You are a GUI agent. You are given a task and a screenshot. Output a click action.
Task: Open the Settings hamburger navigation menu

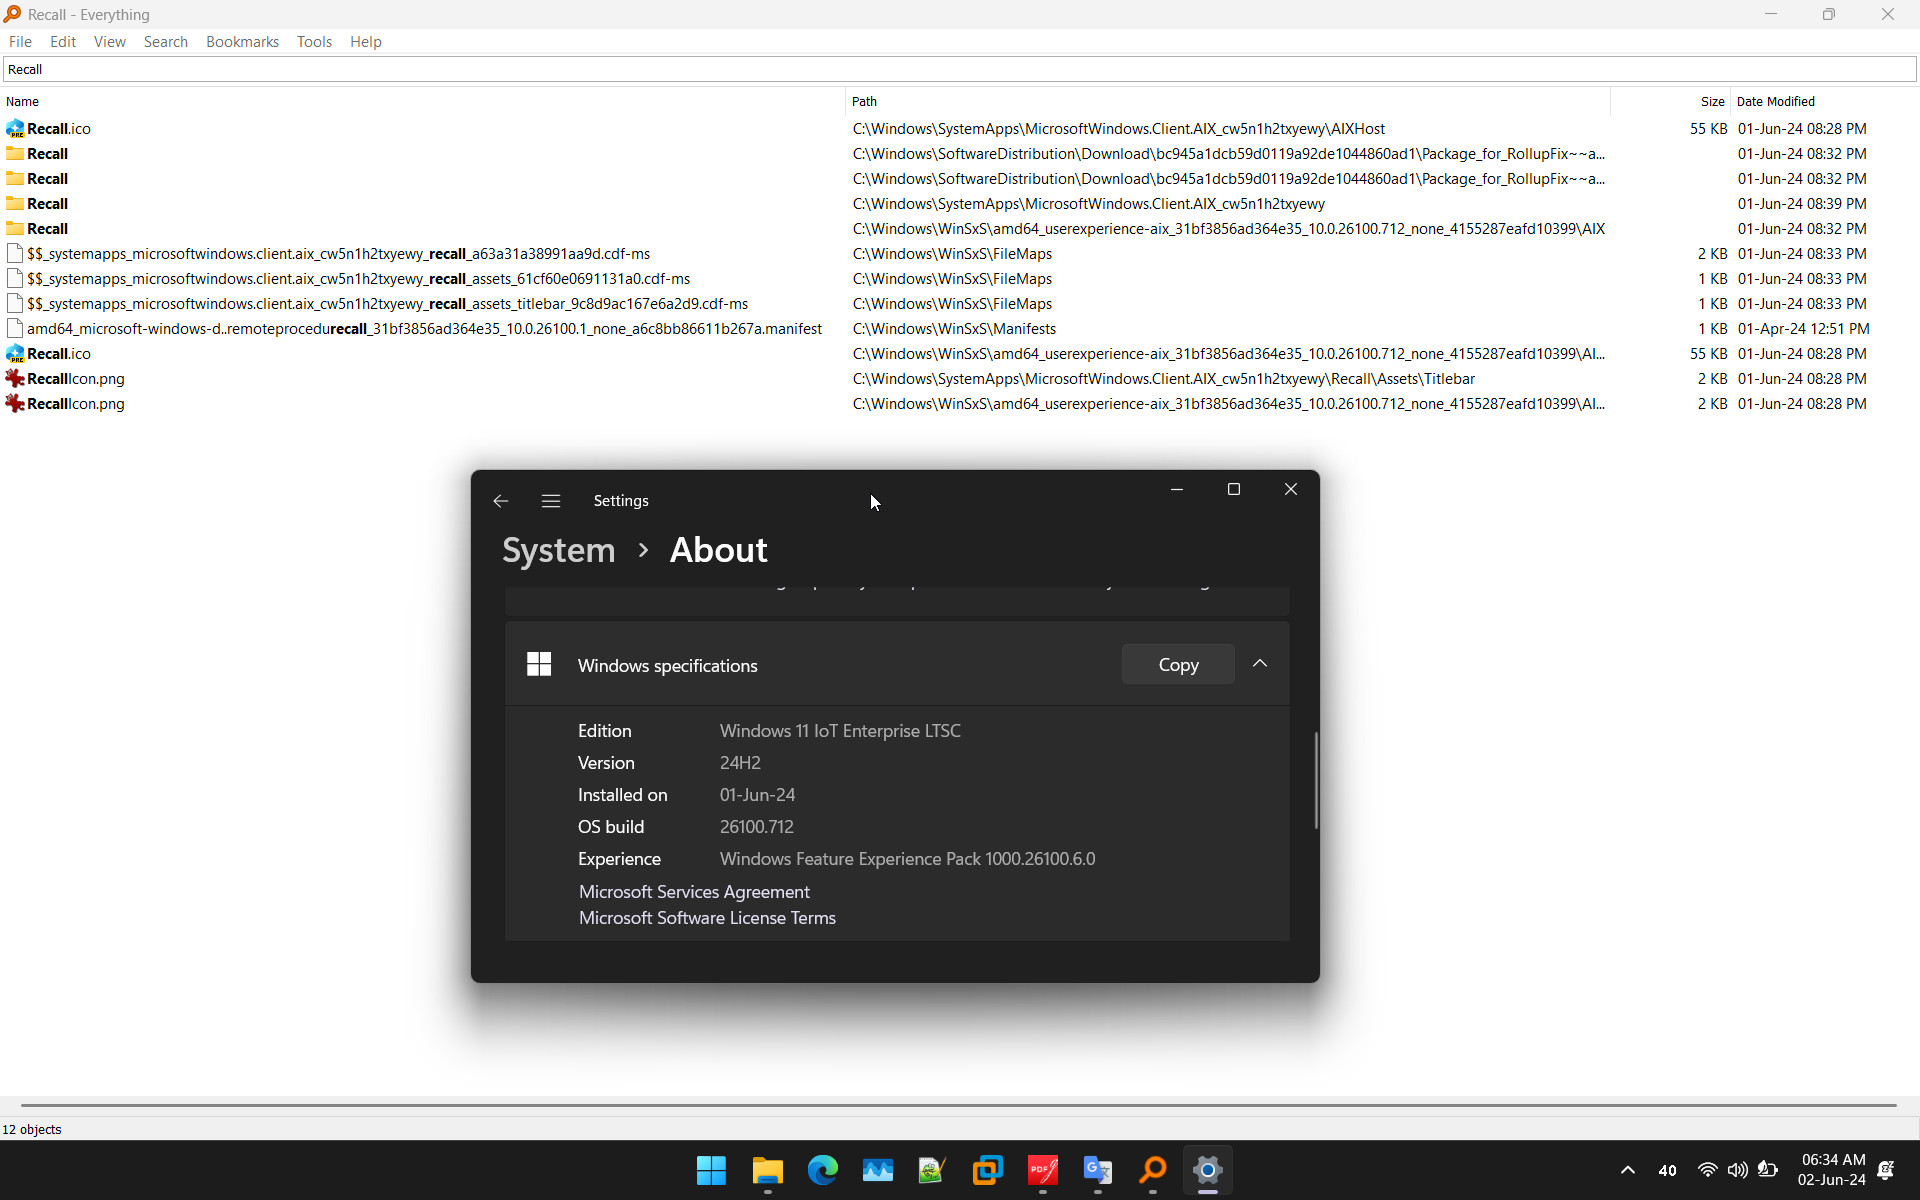551,501
